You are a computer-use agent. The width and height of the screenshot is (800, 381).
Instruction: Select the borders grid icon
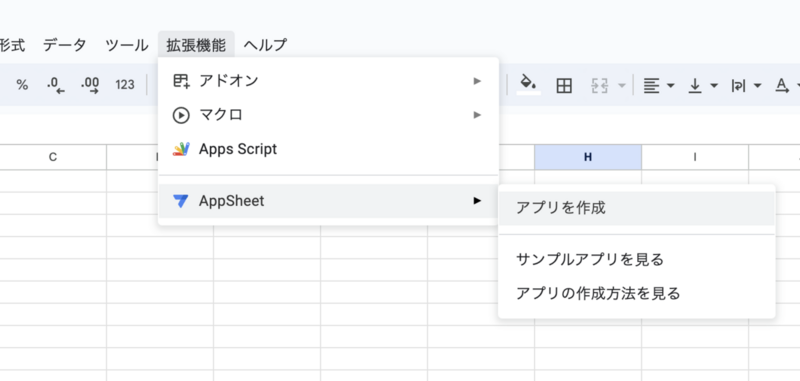pos(564,86)
